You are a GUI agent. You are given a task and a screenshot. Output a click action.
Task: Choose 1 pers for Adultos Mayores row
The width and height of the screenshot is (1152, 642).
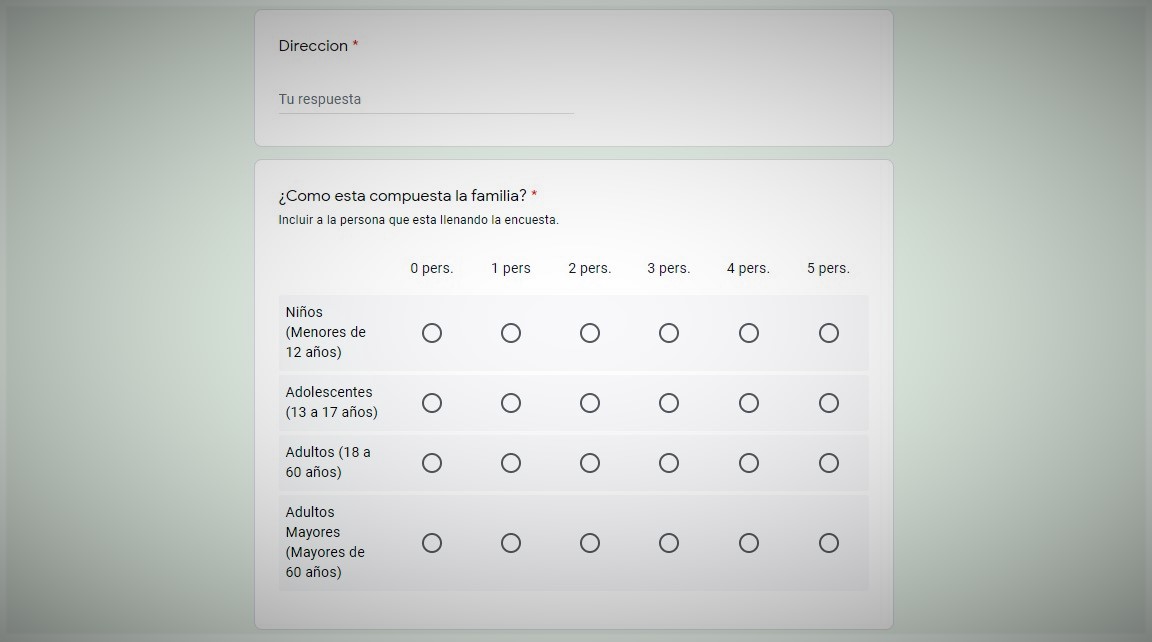coord(510,543)
